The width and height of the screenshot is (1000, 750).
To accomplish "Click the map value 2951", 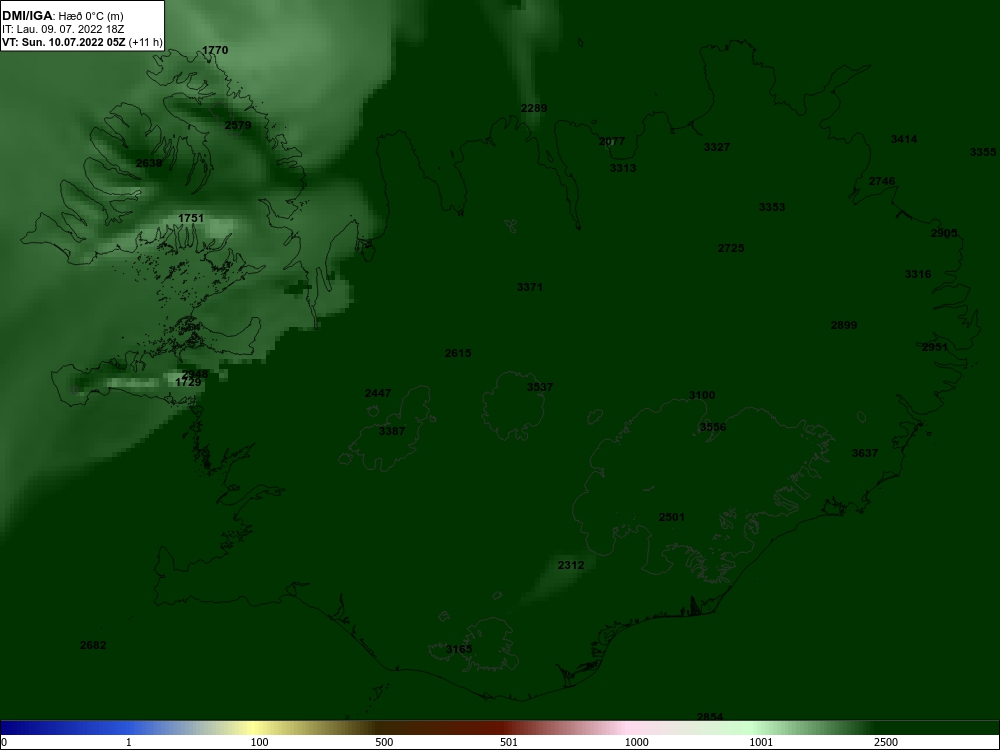I will (935, 348).
